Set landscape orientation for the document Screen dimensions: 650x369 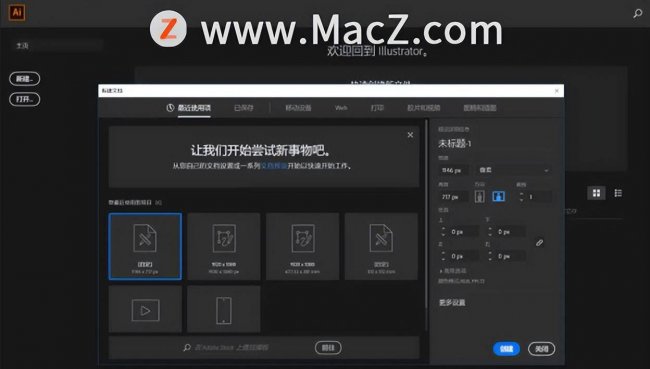pos(498,197)
